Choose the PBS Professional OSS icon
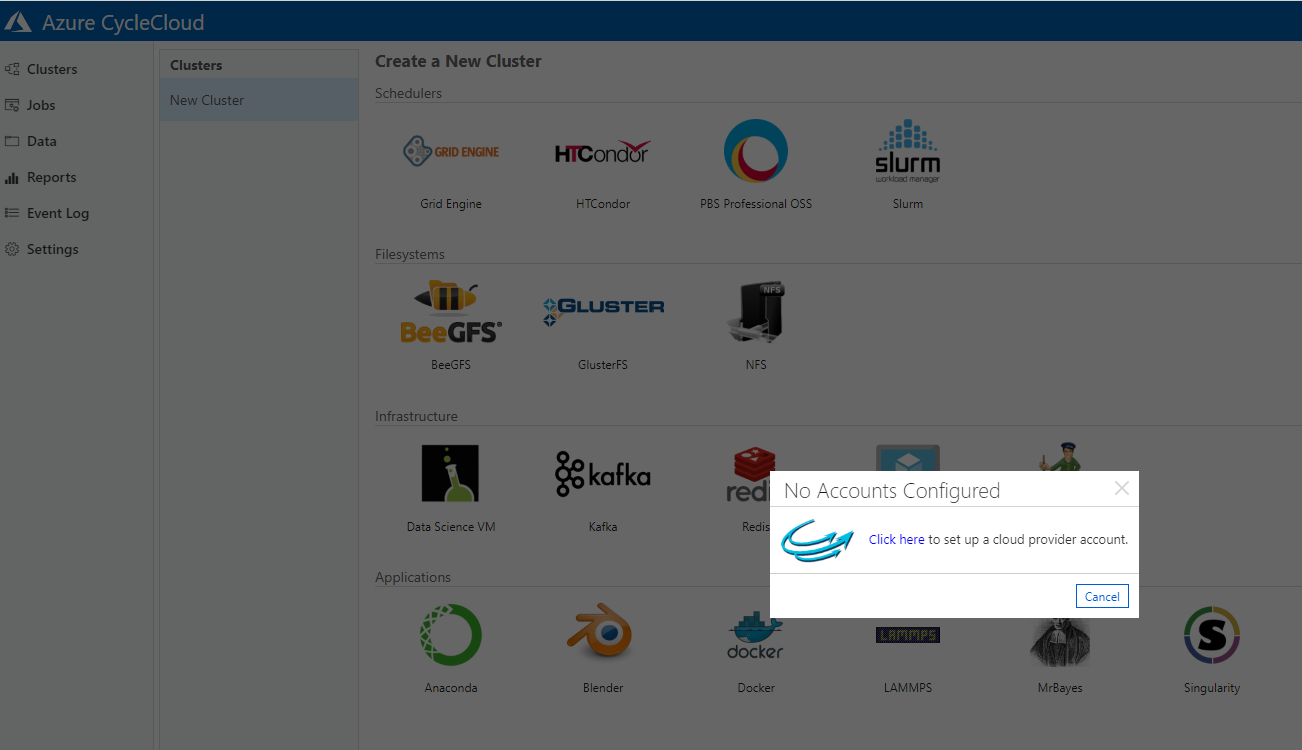This screenshot has width=1302, height=750. click(x=756, y=152)
